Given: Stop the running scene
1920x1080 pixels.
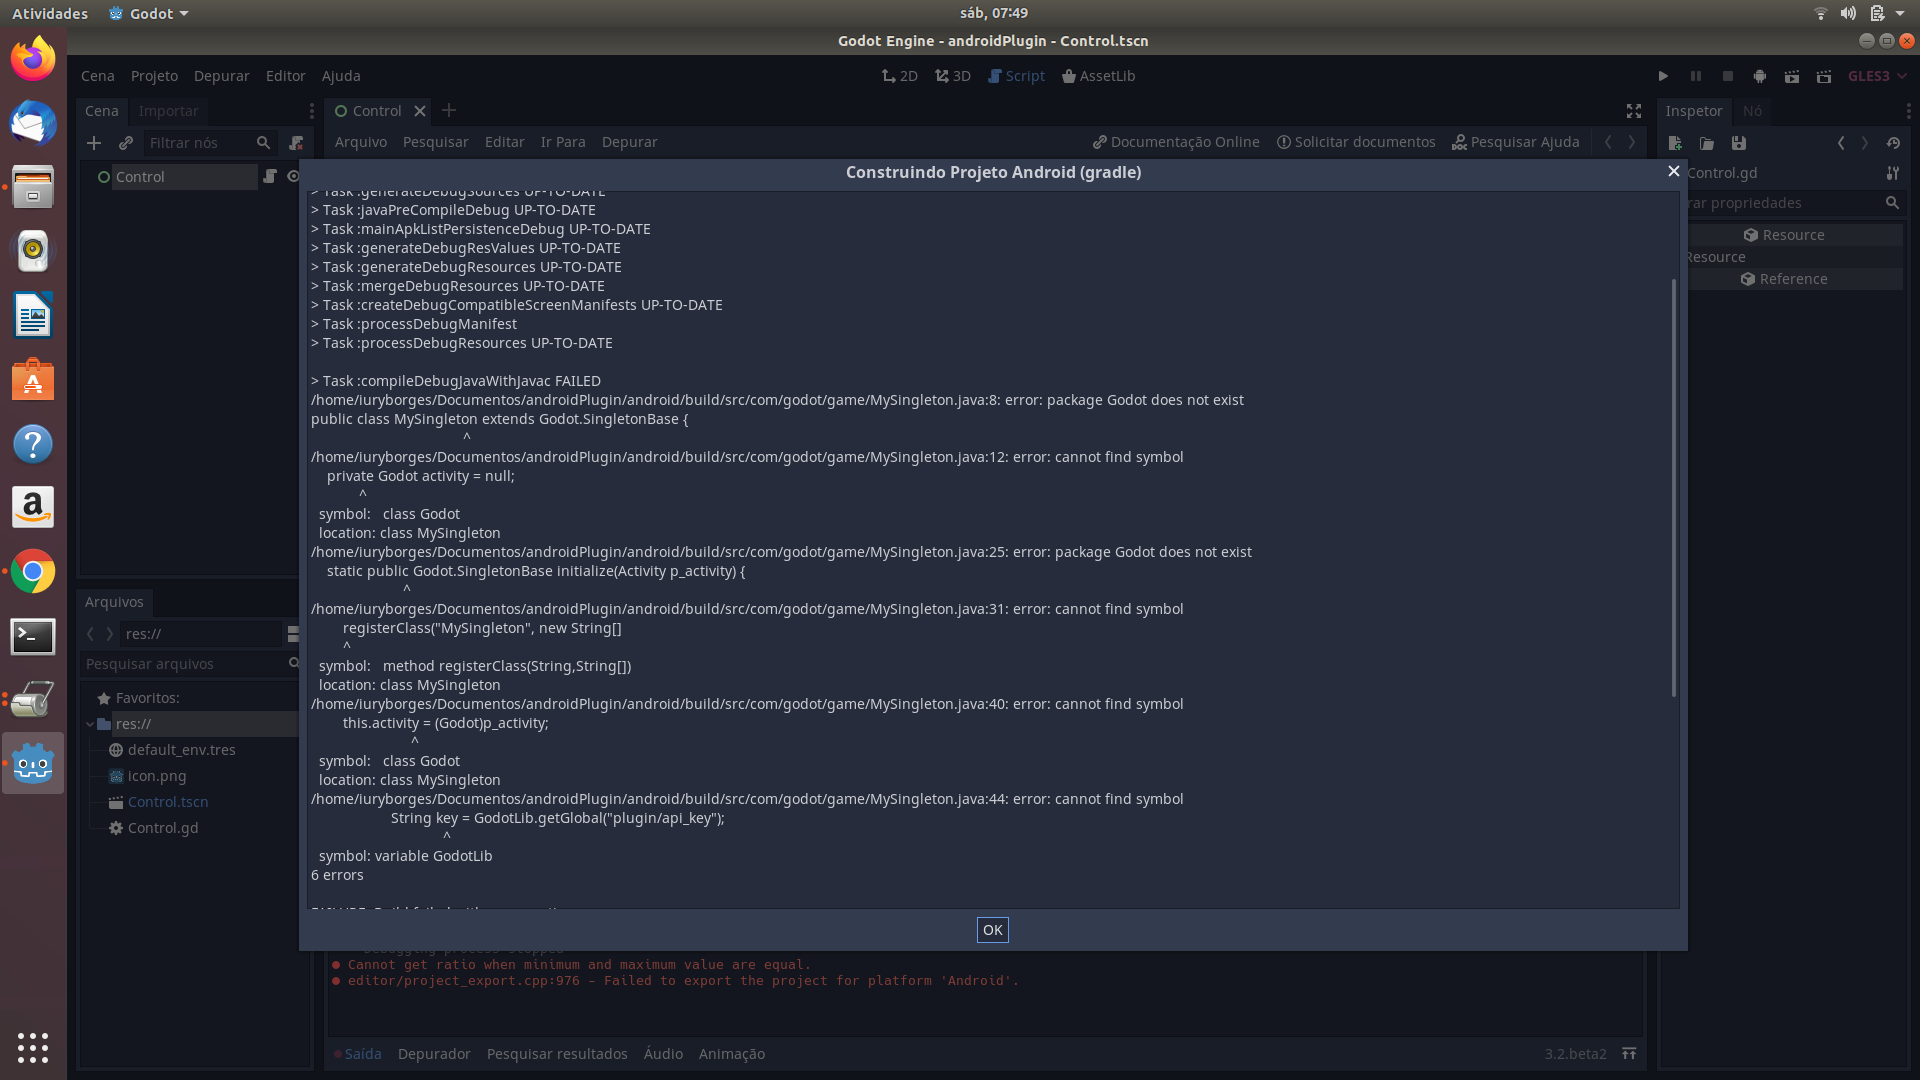Looking at the screenshot, I should click(1728, 76).
